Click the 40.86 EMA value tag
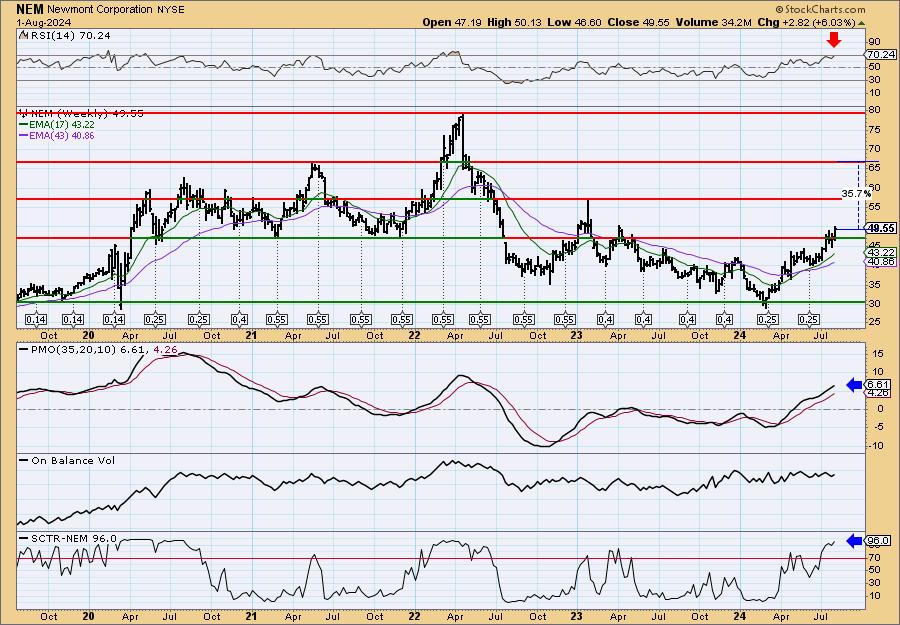The image size is (900, 625). click(880, 261)
